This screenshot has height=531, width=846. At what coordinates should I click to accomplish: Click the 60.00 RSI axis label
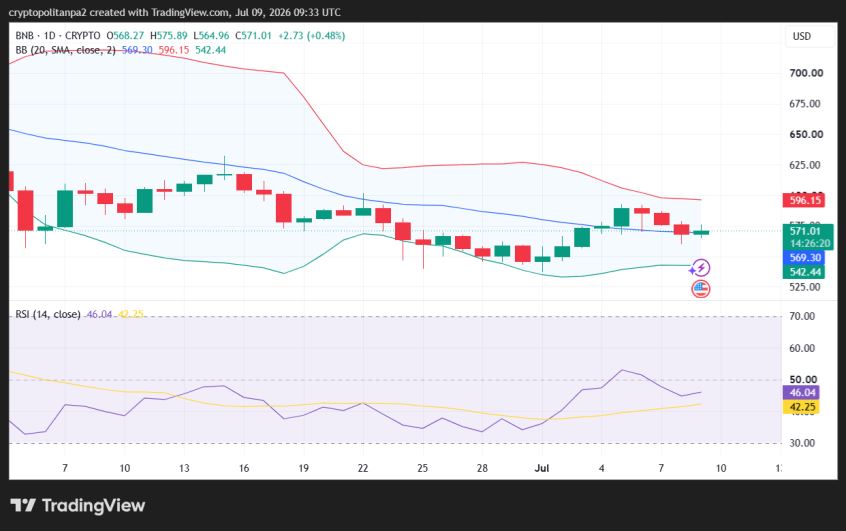[802, 348]
